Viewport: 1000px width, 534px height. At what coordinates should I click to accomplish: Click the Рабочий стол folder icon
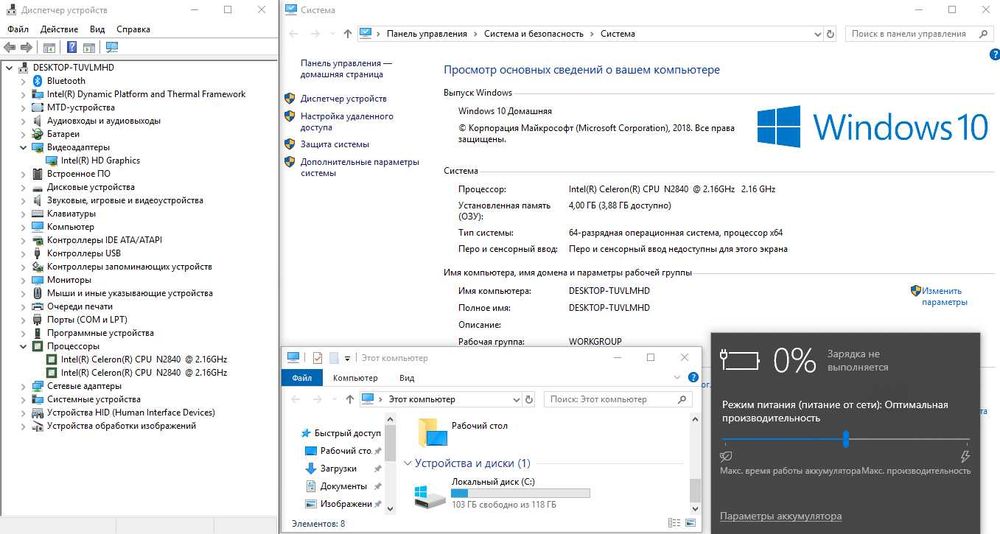pyautogui.click(x=432, y=432)
